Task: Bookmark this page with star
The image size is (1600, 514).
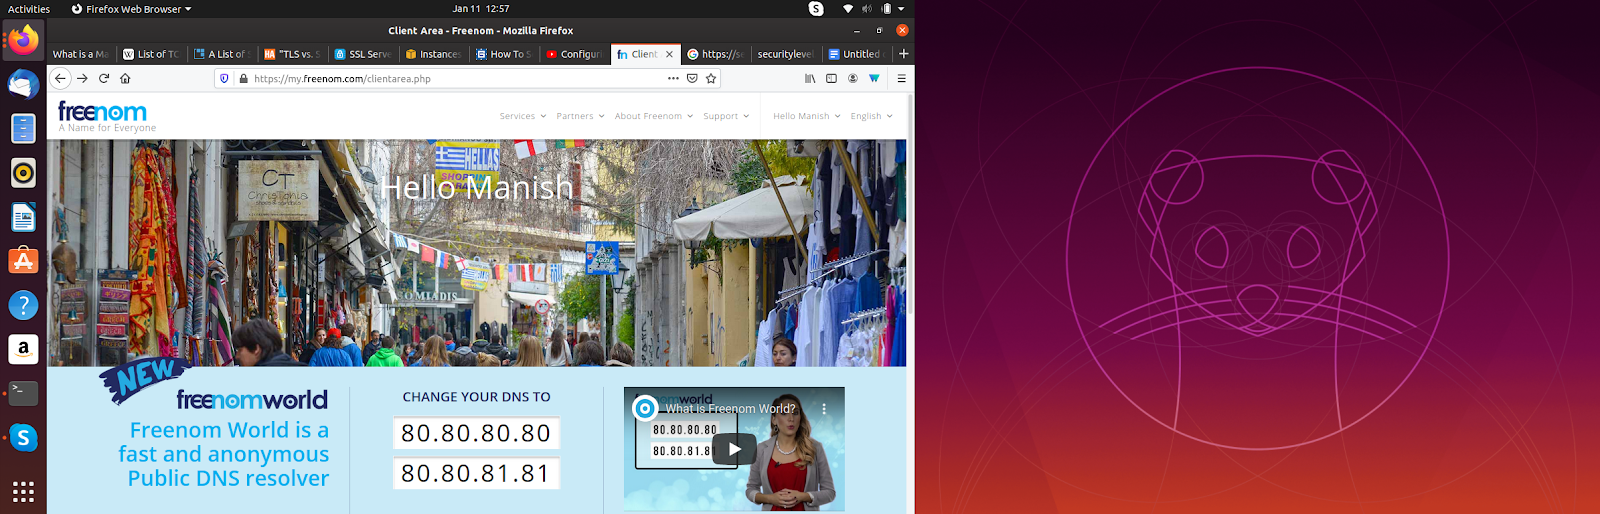Action: (x=711, y=78)
